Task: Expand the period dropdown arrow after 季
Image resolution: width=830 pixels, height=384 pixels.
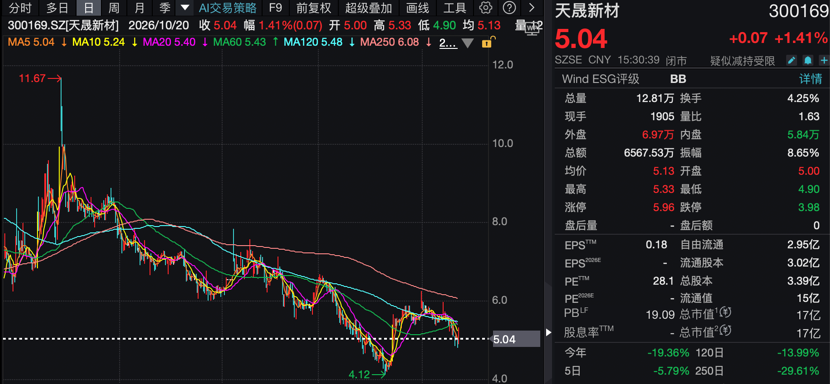Action: (184, 7)
